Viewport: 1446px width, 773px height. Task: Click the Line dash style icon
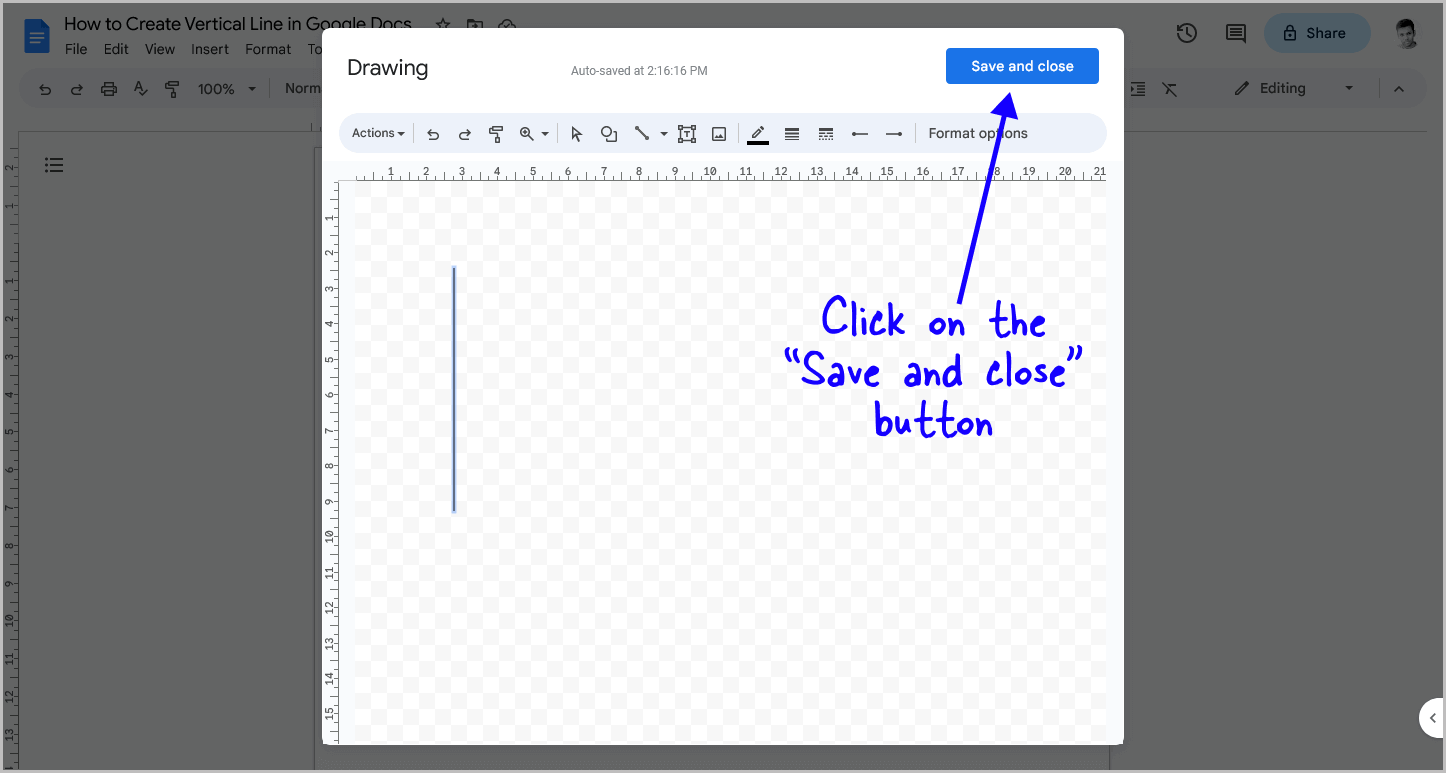(825, 133)
